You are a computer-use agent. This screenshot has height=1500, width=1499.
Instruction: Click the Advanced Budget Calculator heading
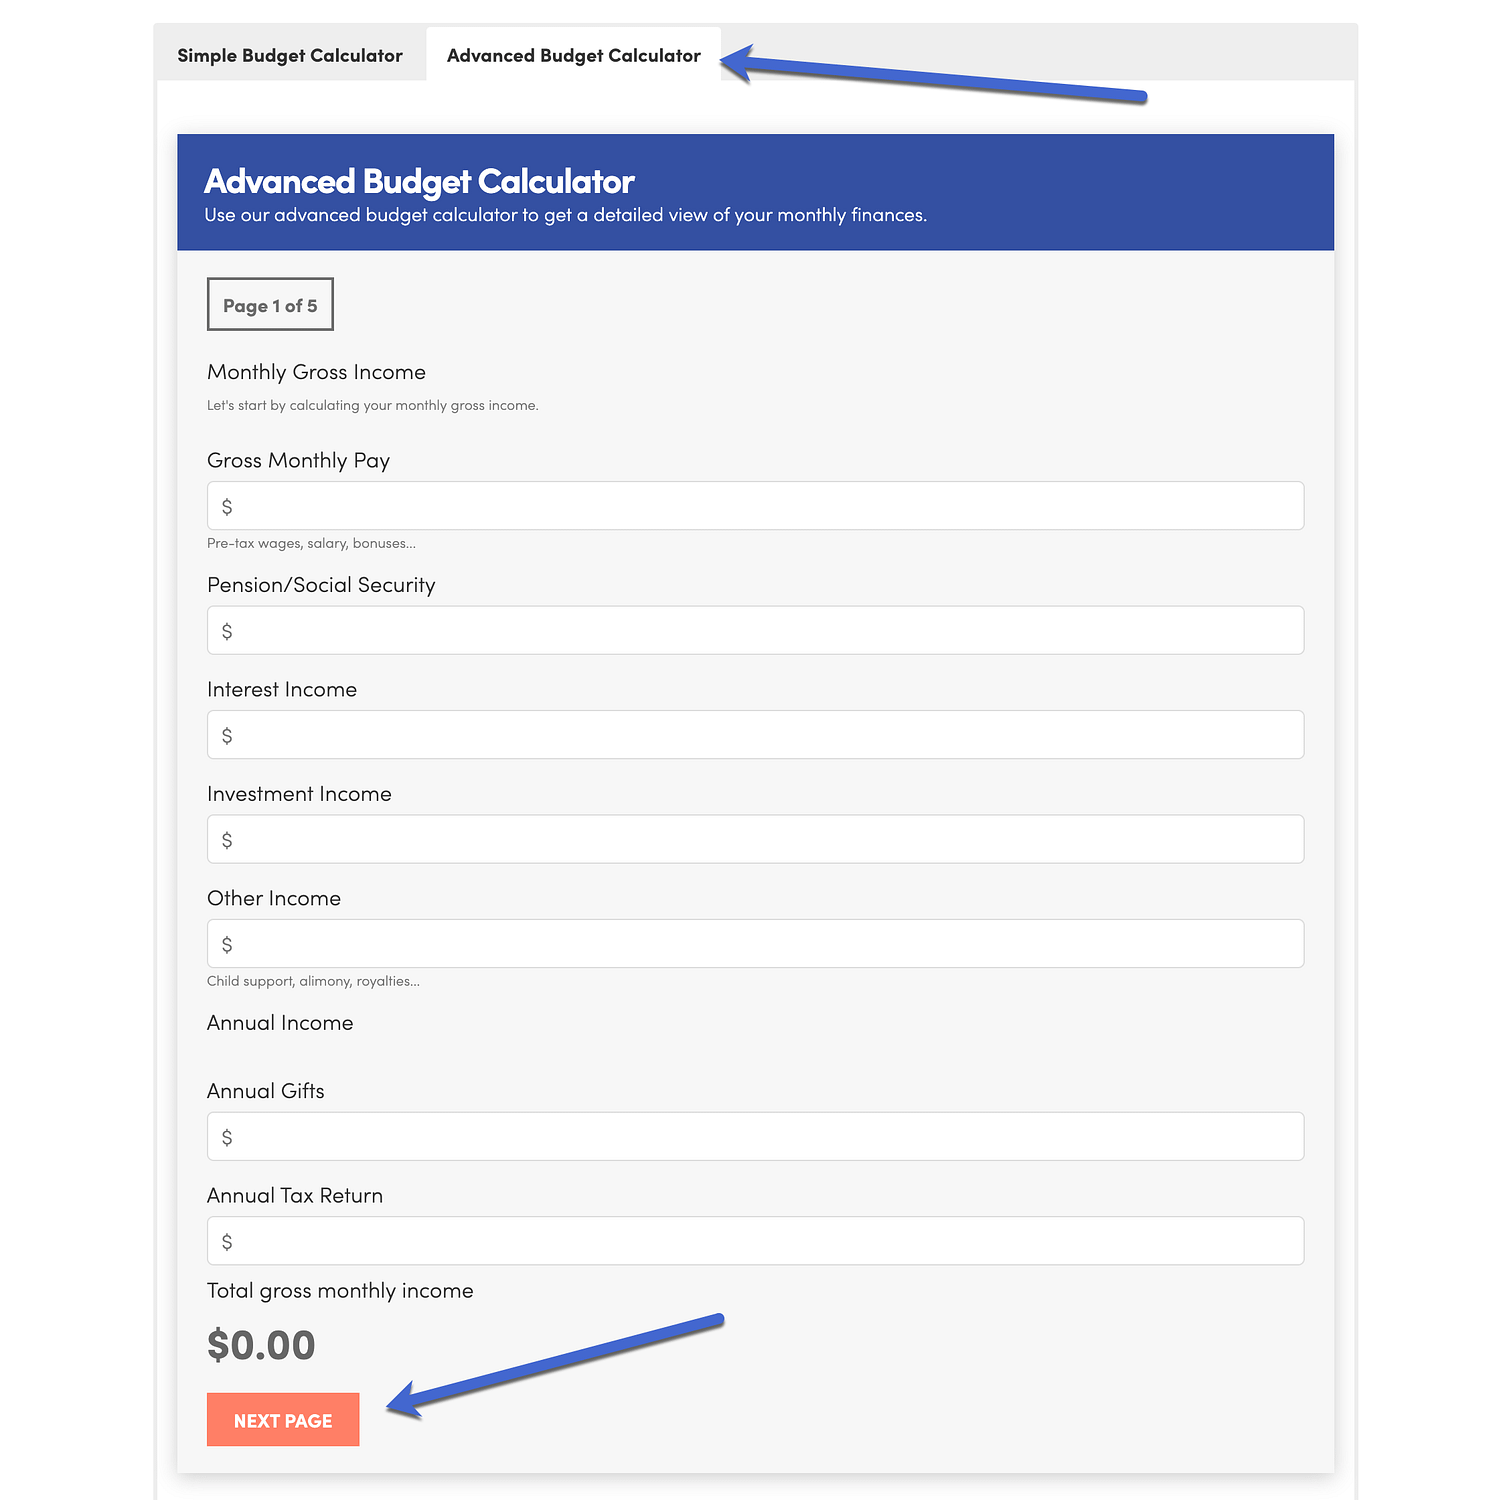pos(419,181)
